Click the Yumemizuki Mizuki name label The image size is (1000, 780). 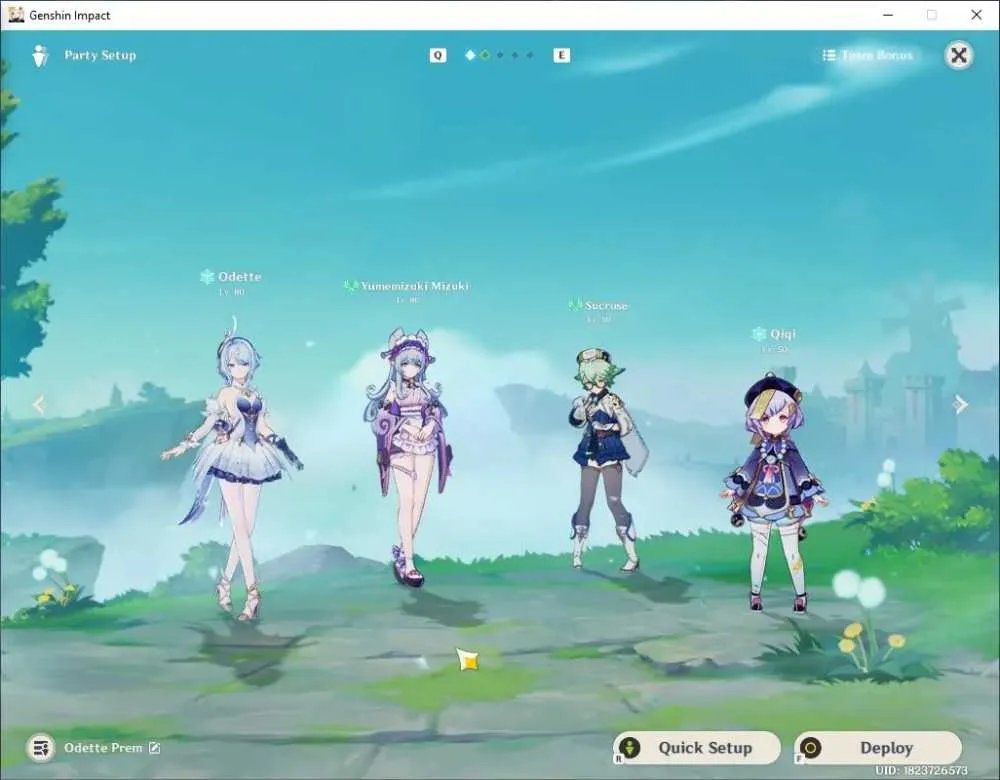415,286
